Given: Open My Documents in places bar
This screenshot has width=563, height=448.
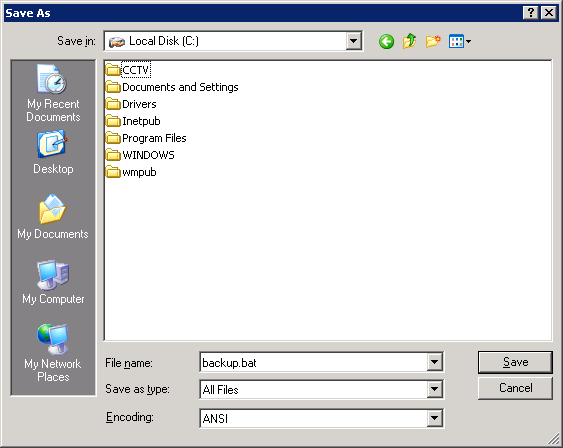Looking at the screenshot, I should coord(53,217).
